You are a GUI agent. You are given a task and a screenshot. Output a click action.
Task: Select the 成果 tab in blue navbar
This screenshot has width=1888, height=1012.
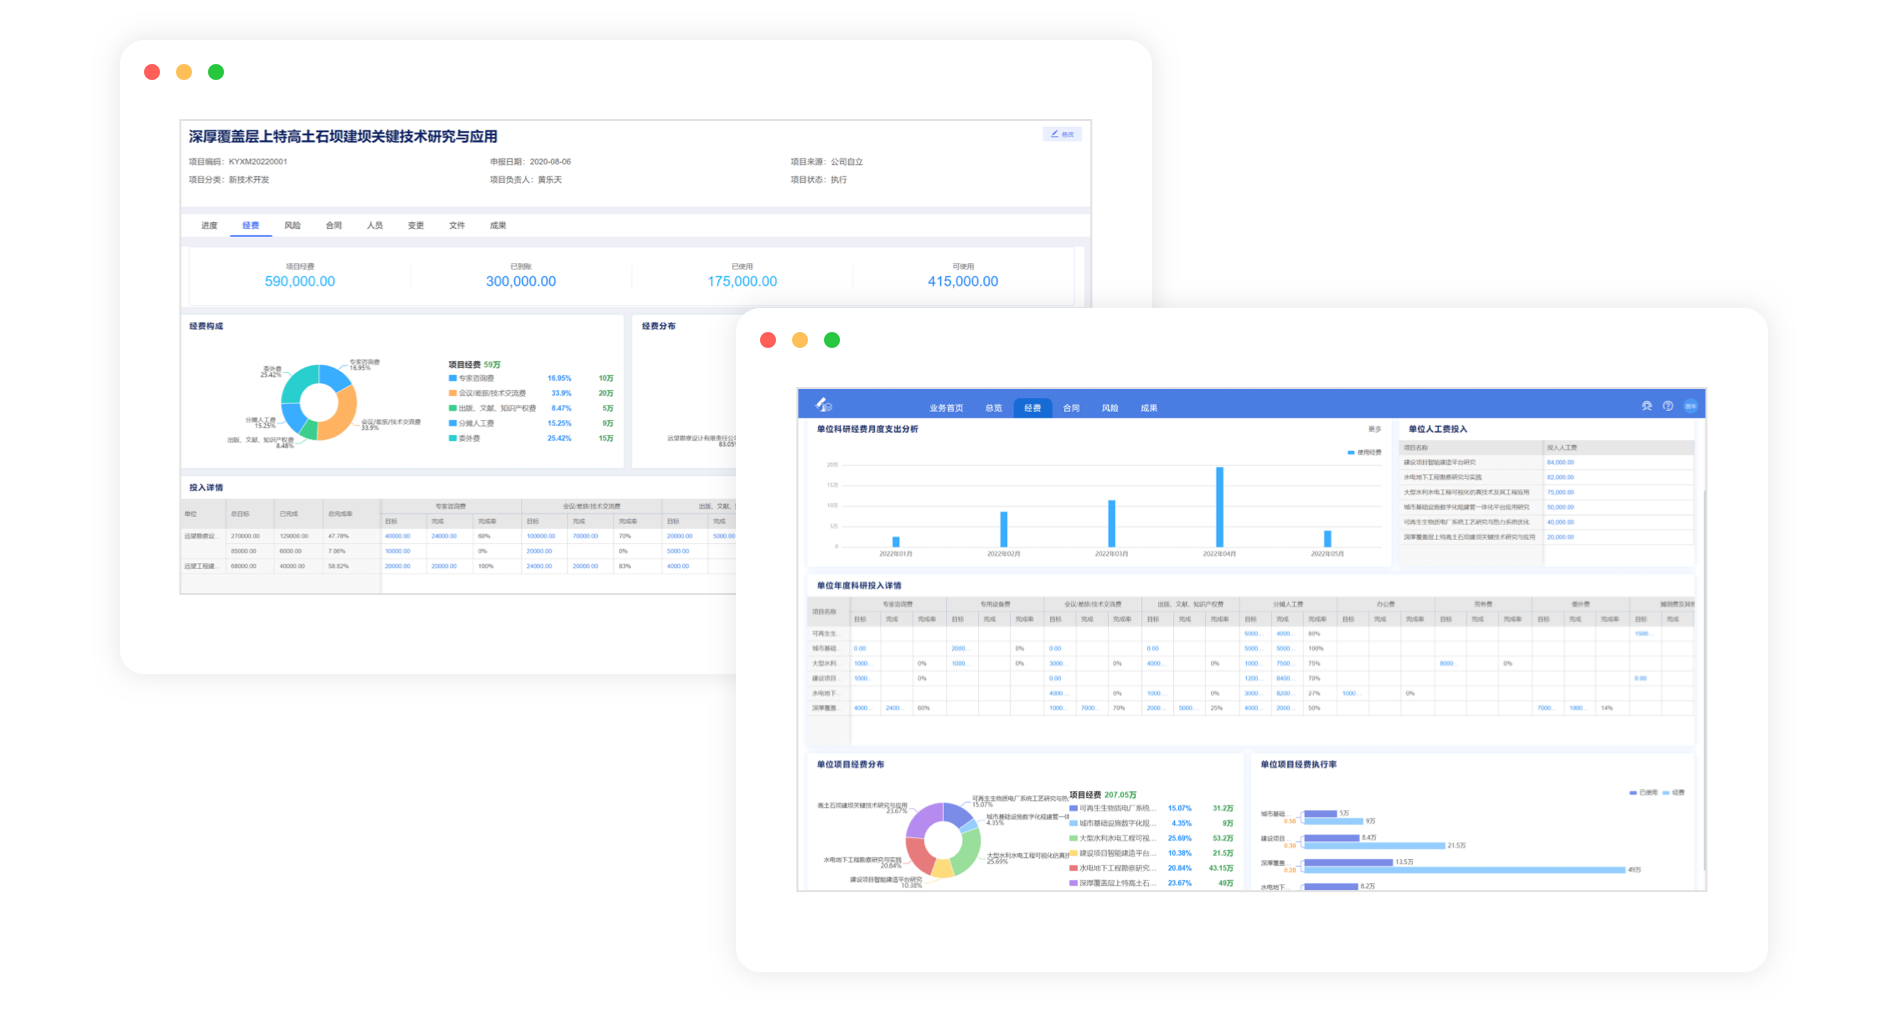pyautogui.click(x=1149, y=408)
